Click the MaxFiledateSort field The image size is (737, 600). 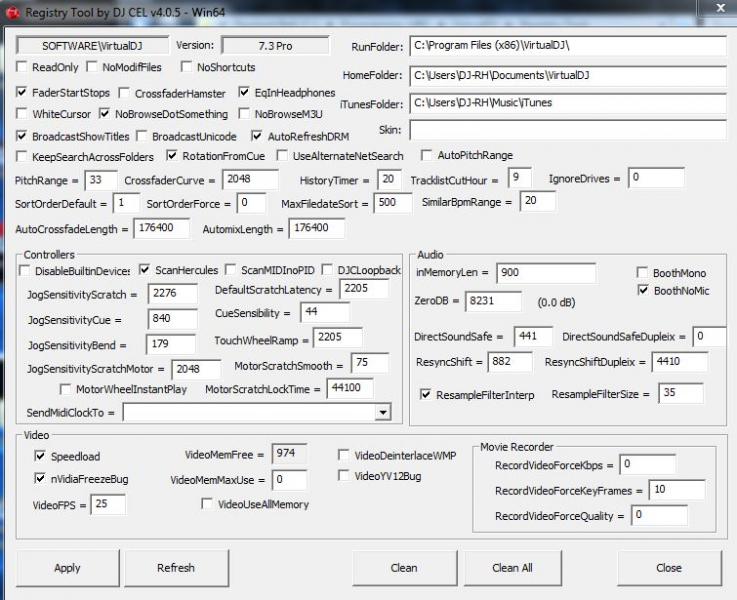pos(393,203)
